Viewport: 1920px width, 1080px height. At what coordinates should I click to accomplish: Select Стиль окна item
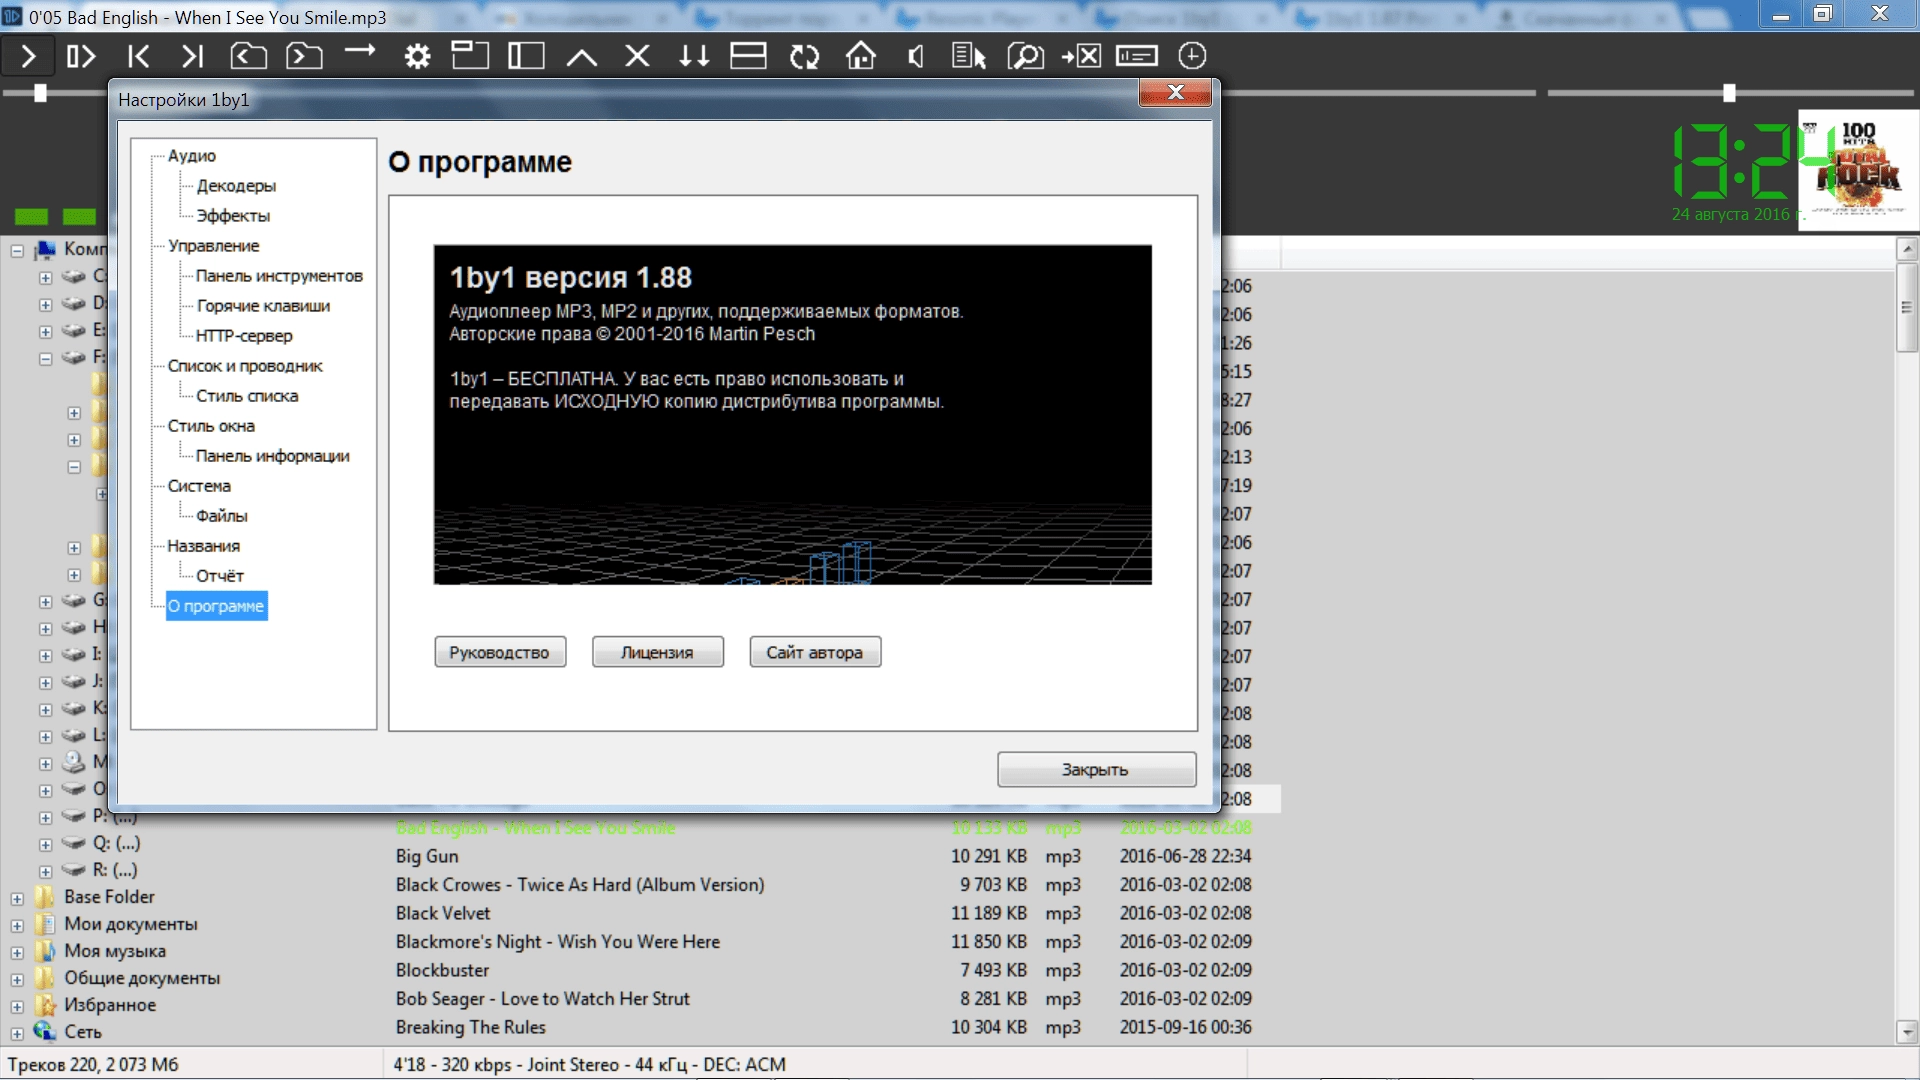point(211,426)
